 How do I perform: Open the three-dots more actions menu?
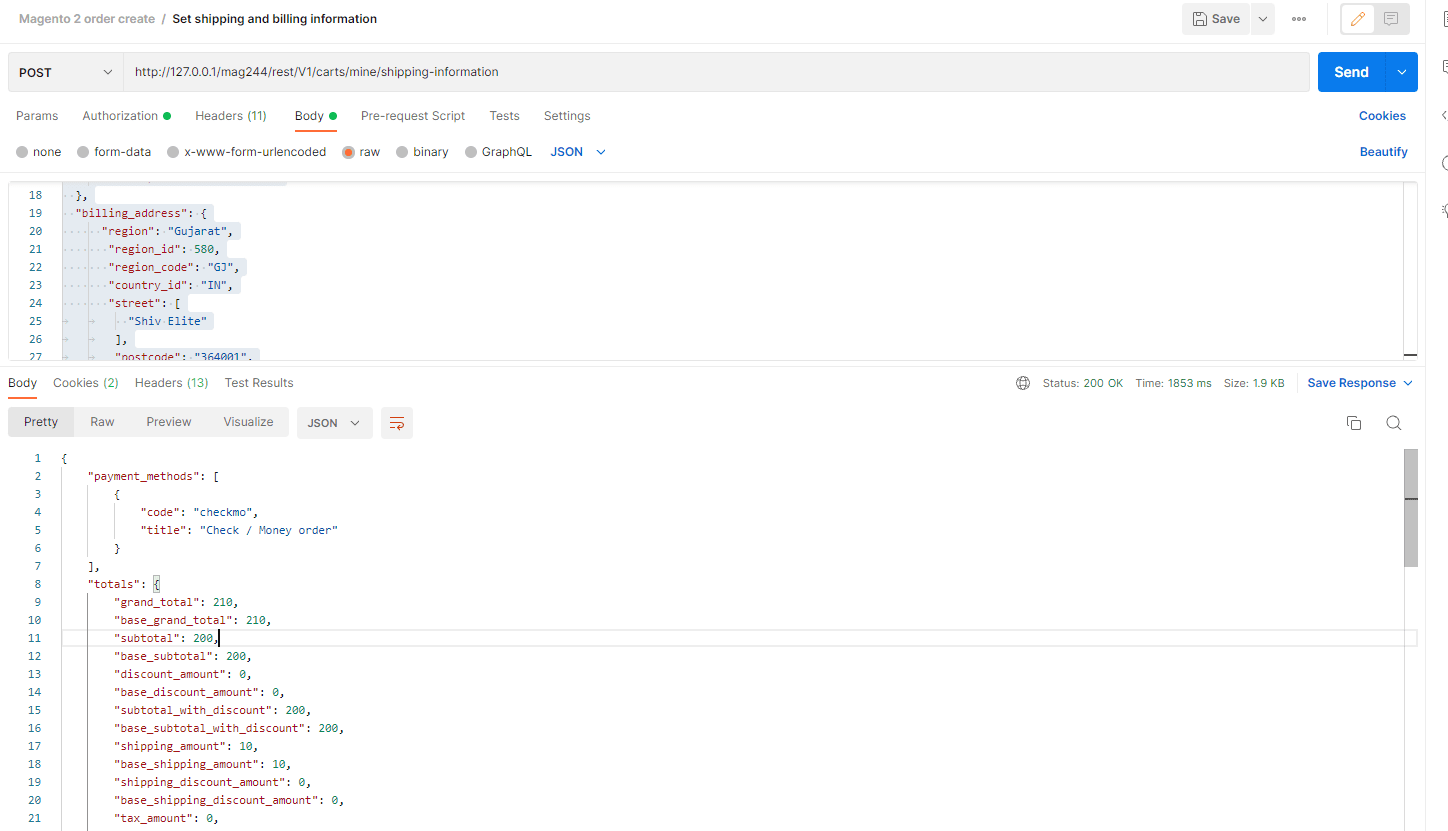click(1299, 19)
